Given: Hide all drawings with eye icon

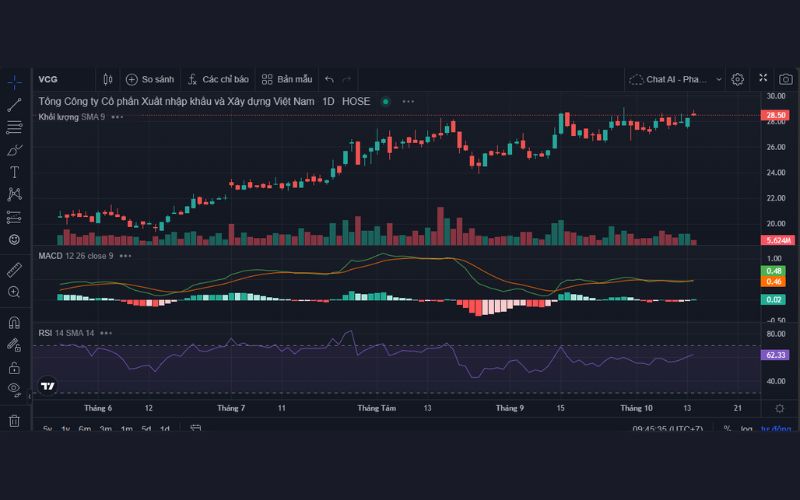Looking at the screenshot, I should point(14,388).
